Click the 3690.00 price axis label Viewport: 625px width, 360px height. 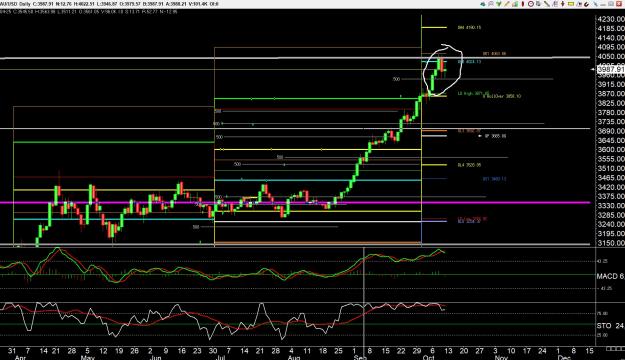611,131
